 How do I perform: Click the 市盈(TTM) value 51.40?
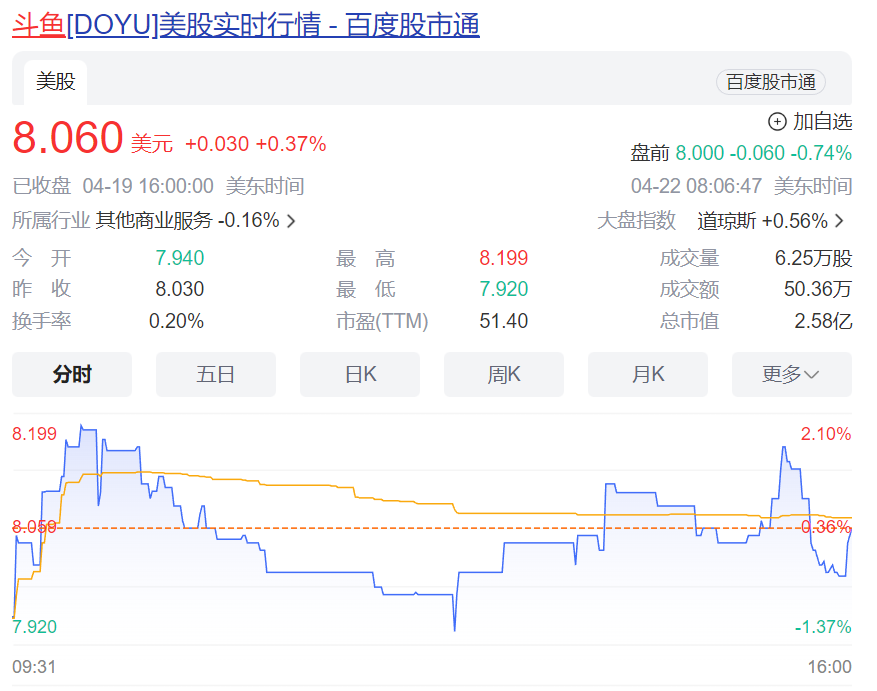[x=503, y=321]
